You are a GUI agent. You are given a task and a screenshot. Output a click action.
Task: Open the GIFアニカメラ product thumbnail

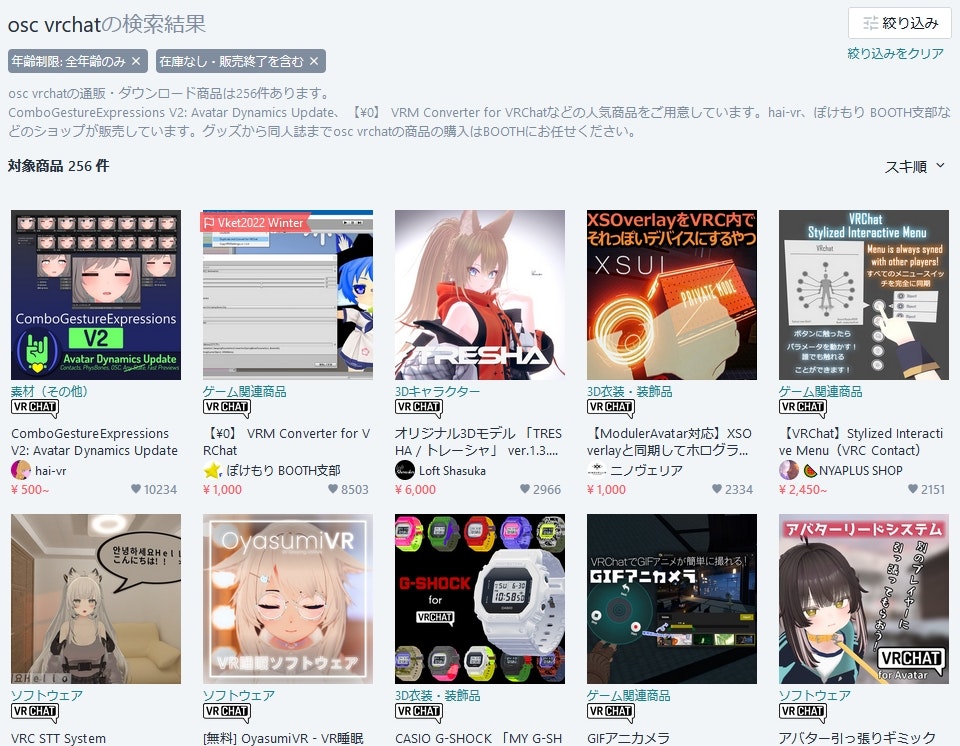672,598
